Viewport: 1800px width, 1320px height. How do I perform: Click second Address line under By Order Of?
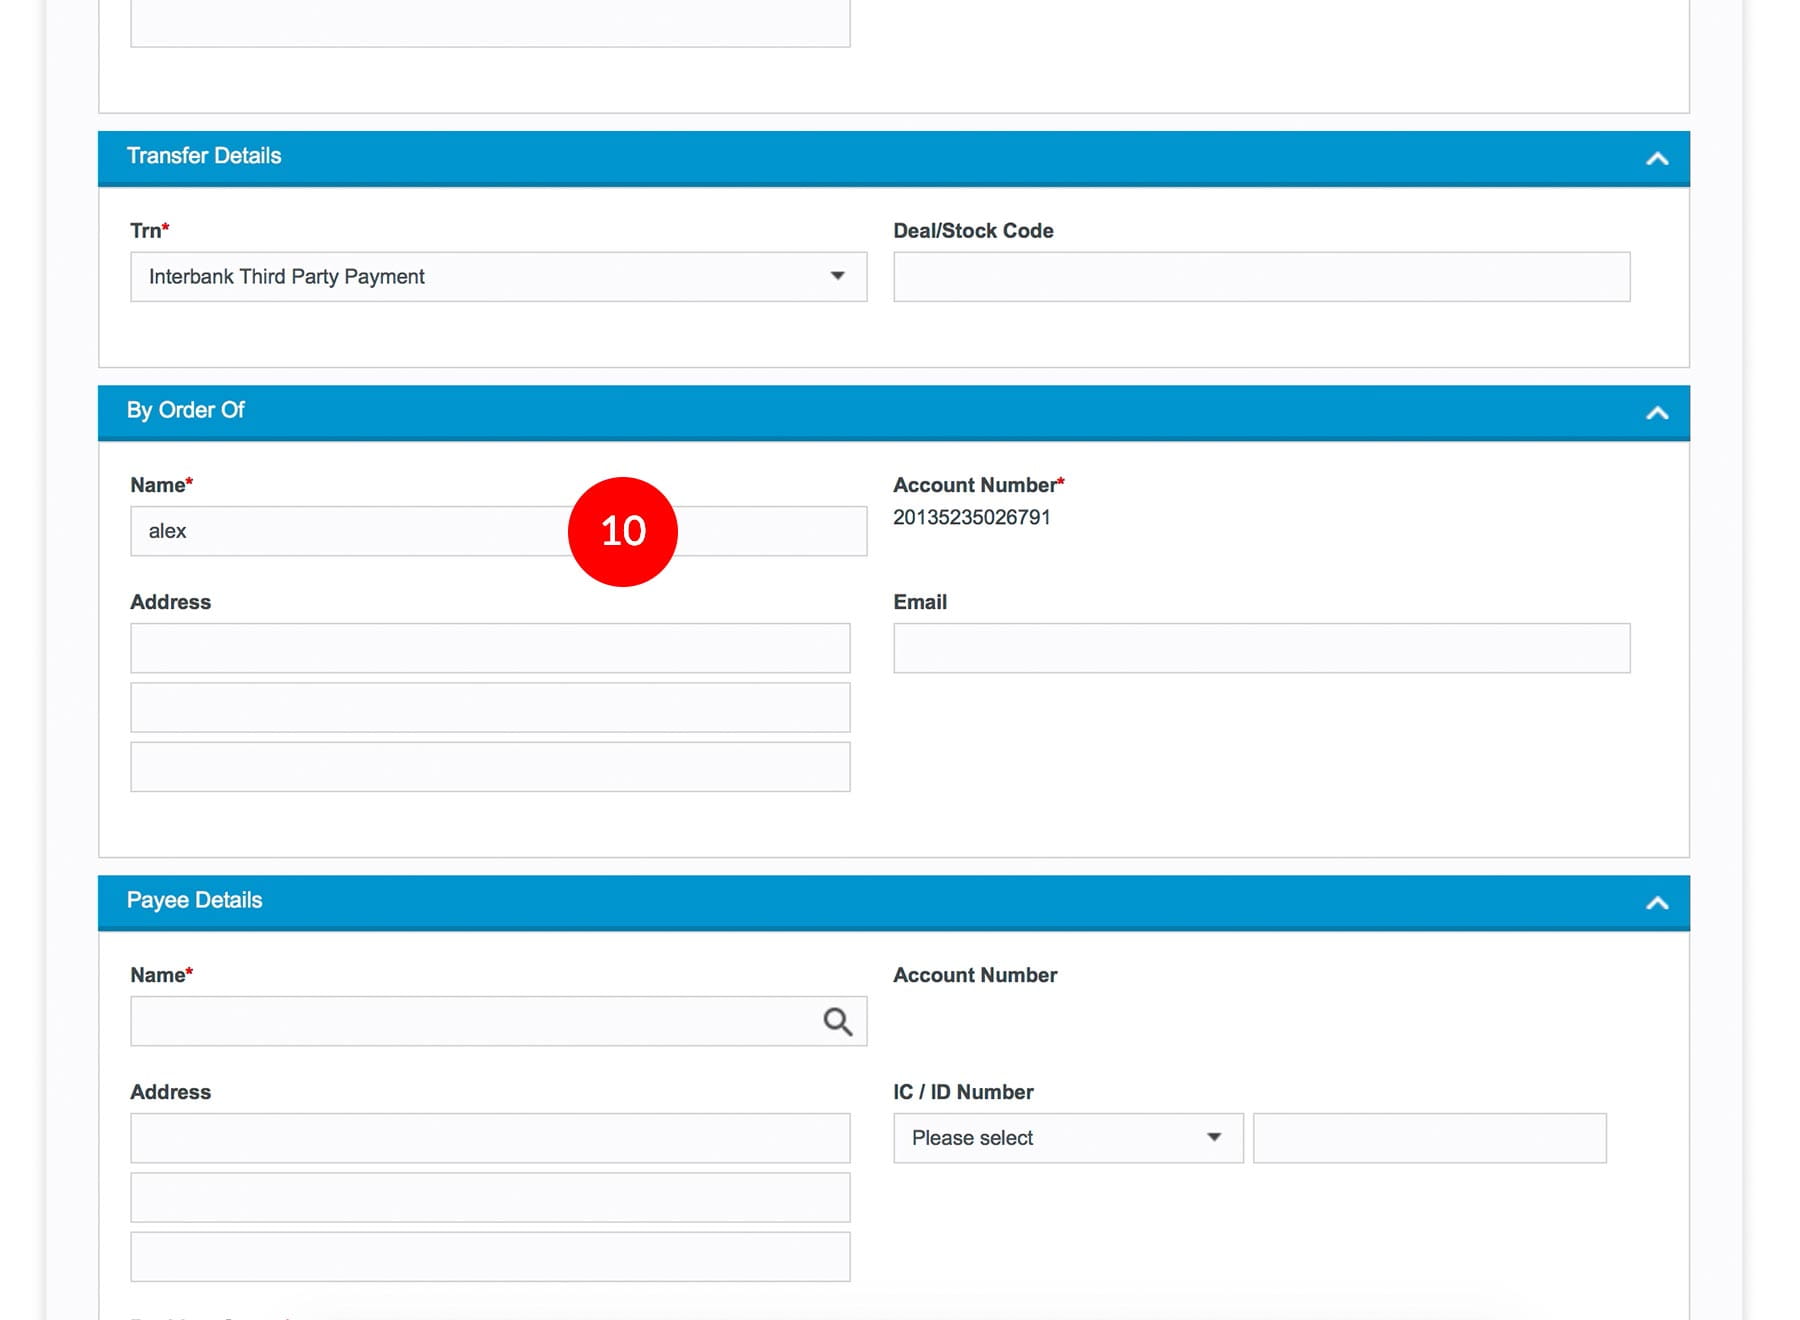490,707
